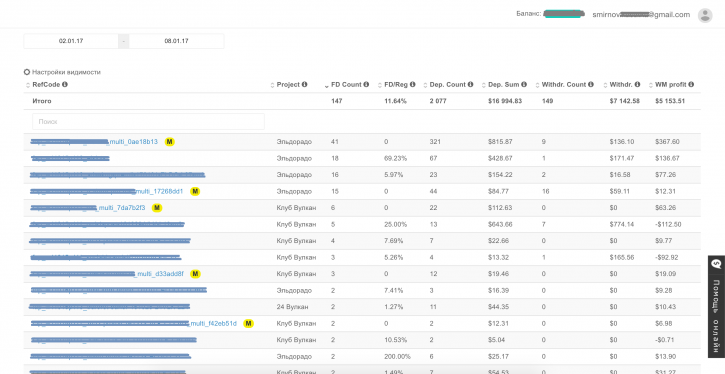
Task: Click the negative profit value -$112.50
Action: (669, 225)
